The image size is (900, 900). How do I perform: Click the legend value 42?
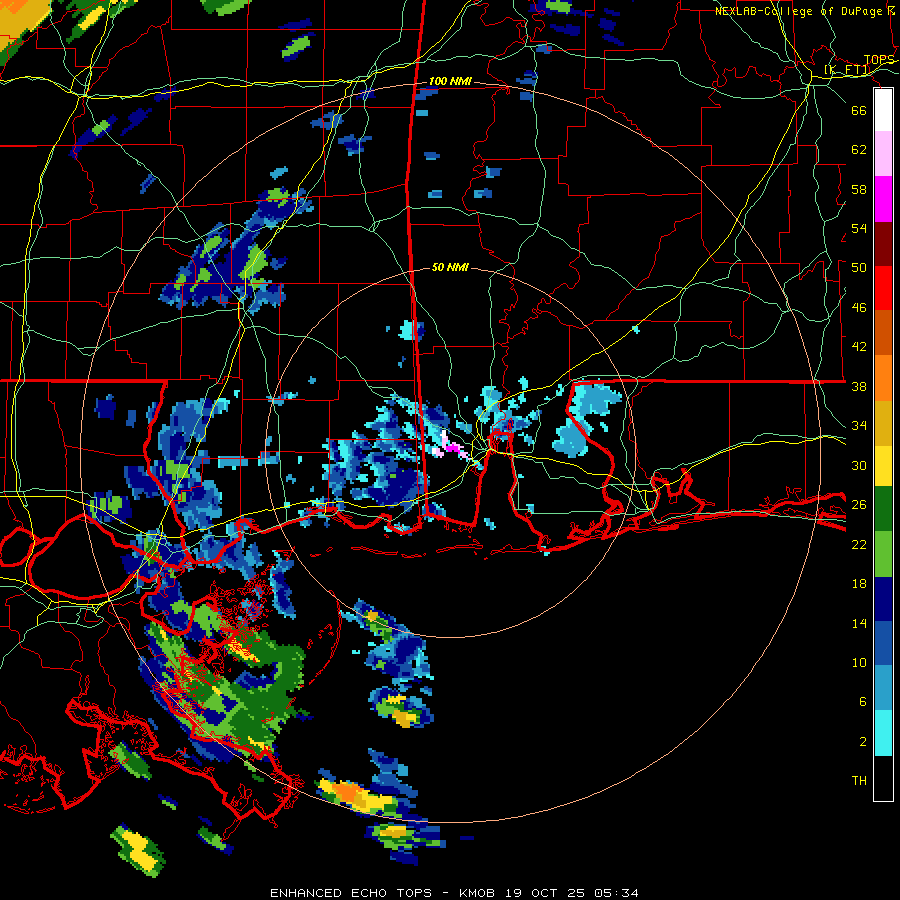pyautogui.click(x=859, y=347)
